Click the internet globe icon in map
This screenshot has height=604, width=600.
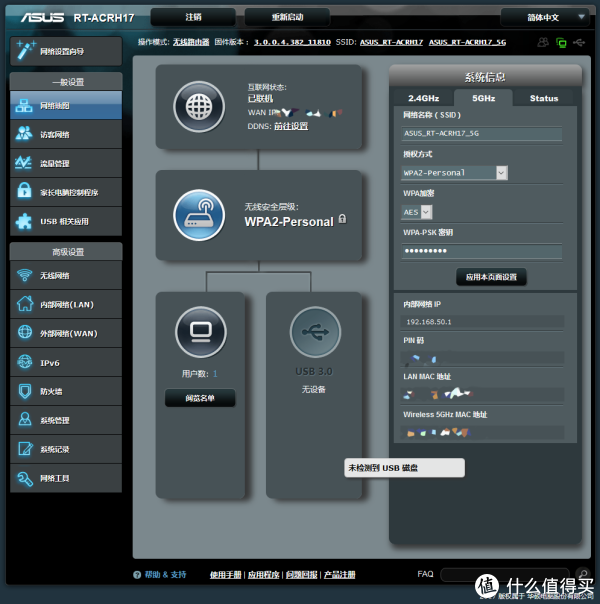[199, 107]
